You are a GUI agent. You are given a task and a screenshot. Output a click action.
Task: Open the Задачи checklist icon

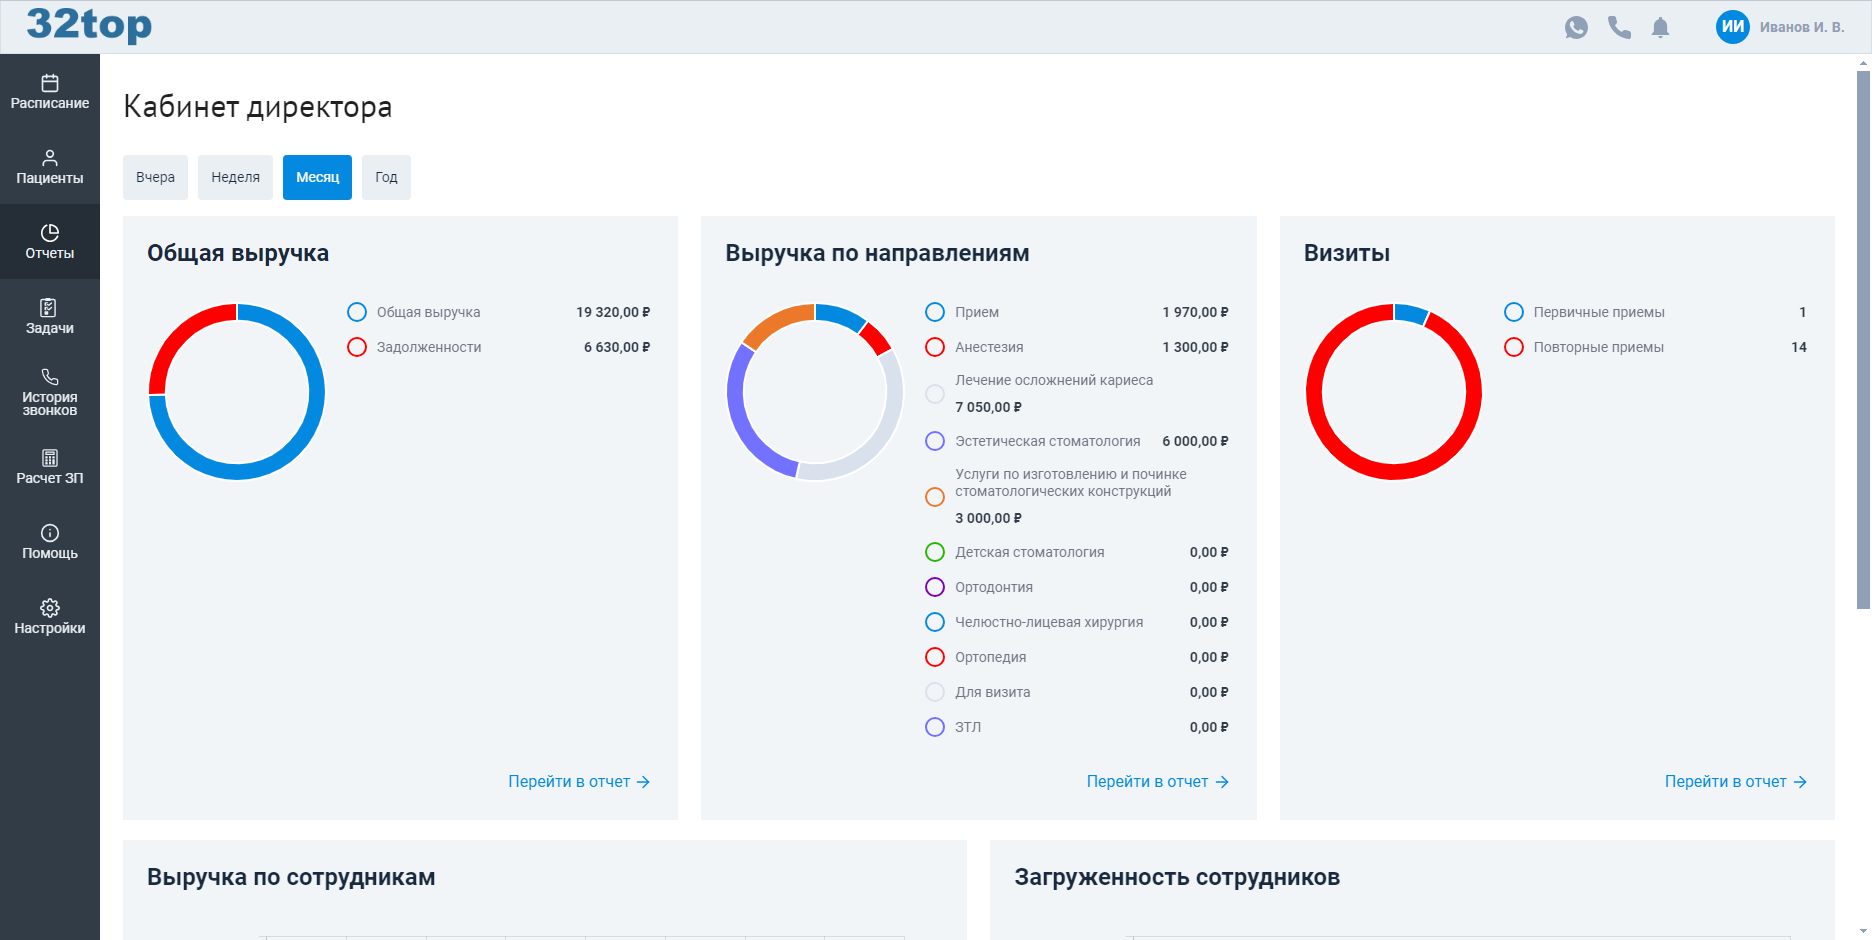click(49, 308)
